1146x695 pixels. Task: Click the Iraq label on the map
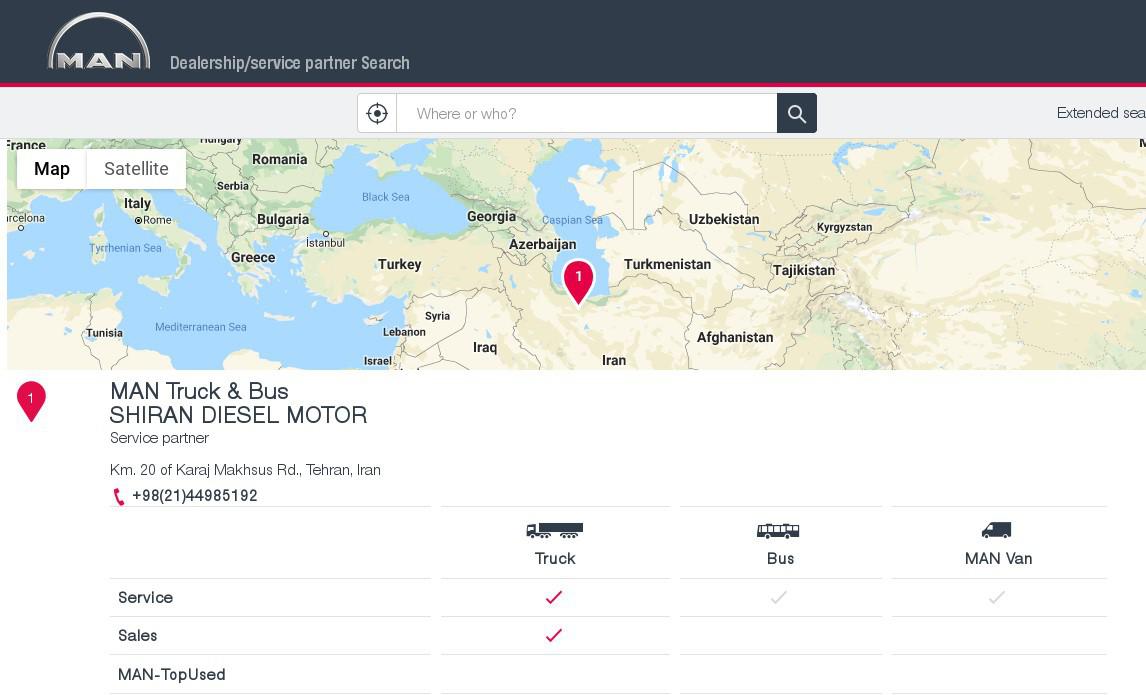[485, 347]
